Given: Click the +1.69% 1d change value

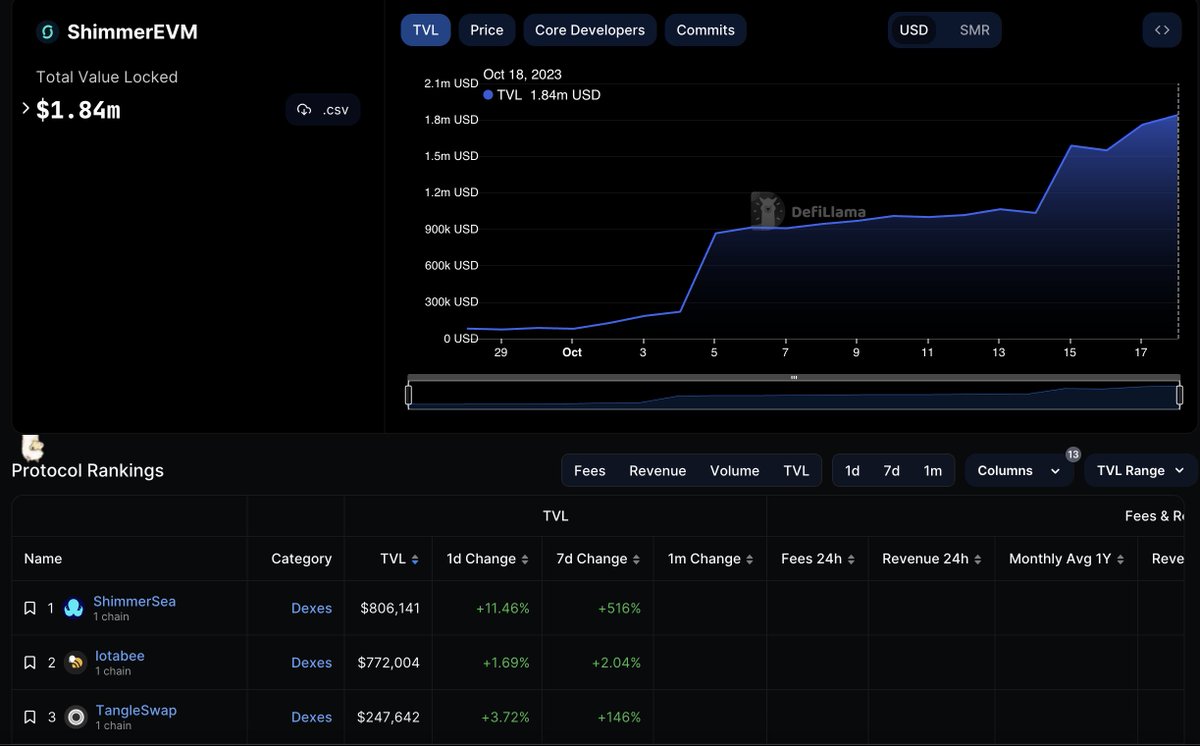Looking at the screenshot, I should (506, 662).
